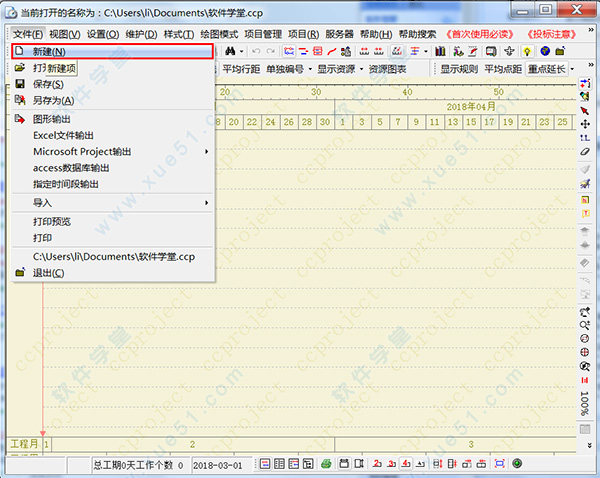Click the undo arrow icon
The image size is (600, 478).
click(256, 51)
